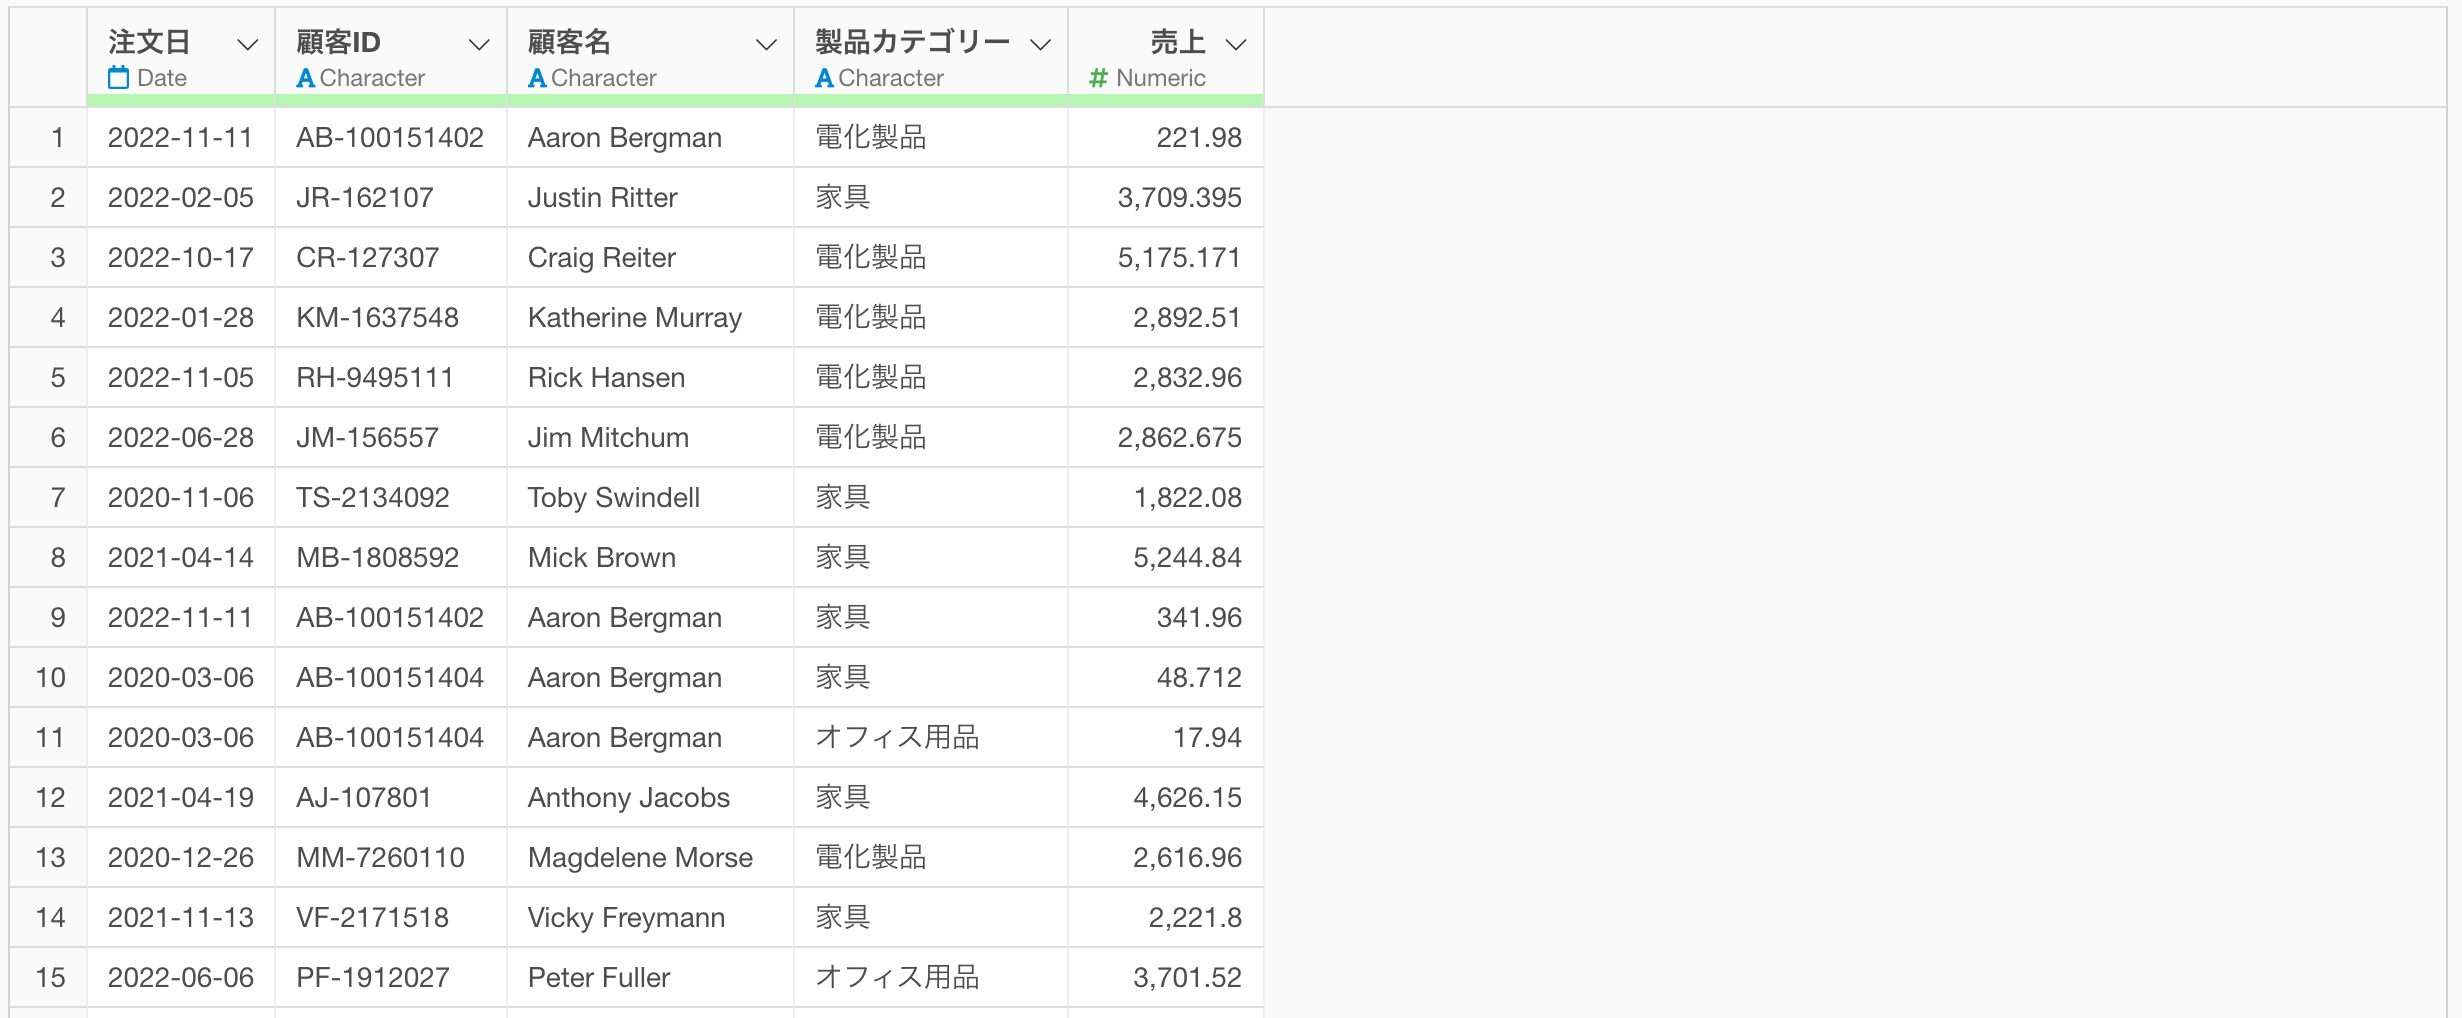The width and height of the screenshot is (2462, 1018).
Task: Select the 顧客ID column header title
Action: 338,42
